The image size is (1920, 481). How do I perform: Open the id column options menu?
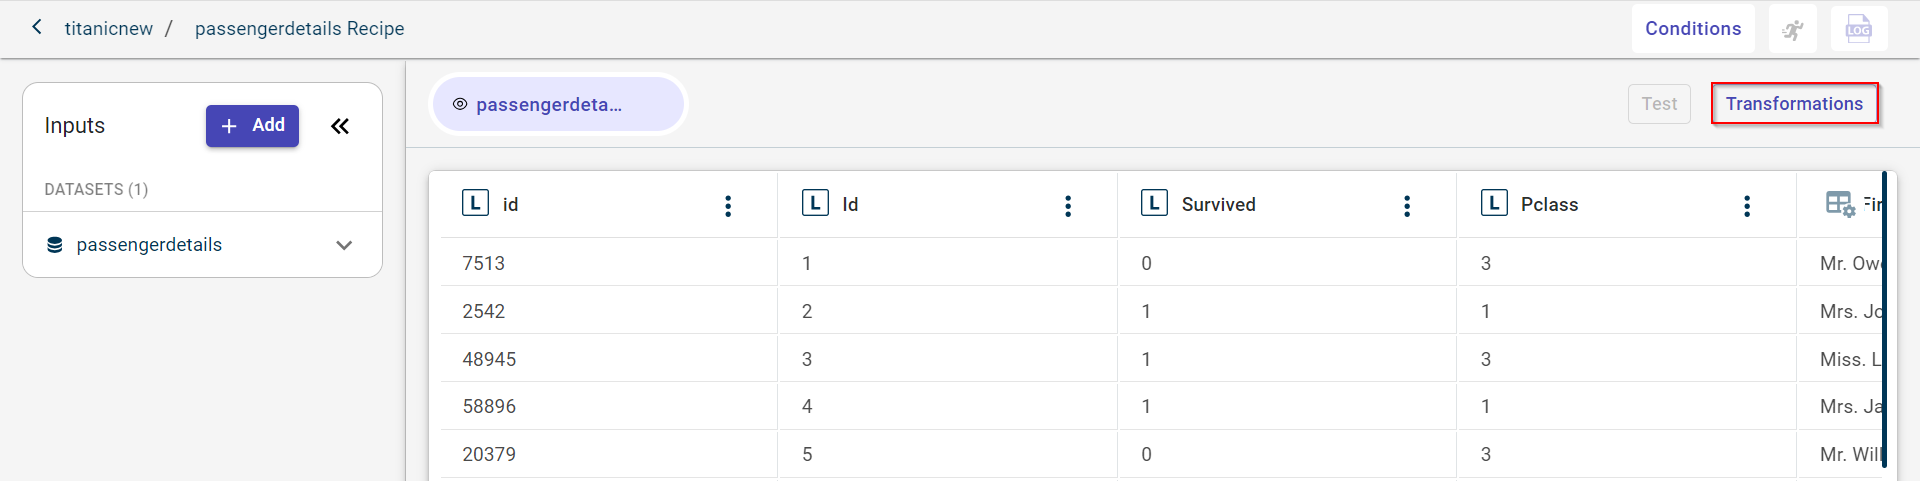click(x=728, y=206)
